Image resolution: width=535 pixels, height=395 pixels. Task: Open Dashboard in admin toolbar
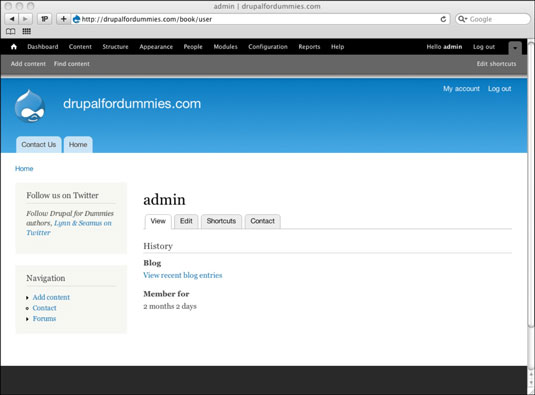[x=43, y=47]
